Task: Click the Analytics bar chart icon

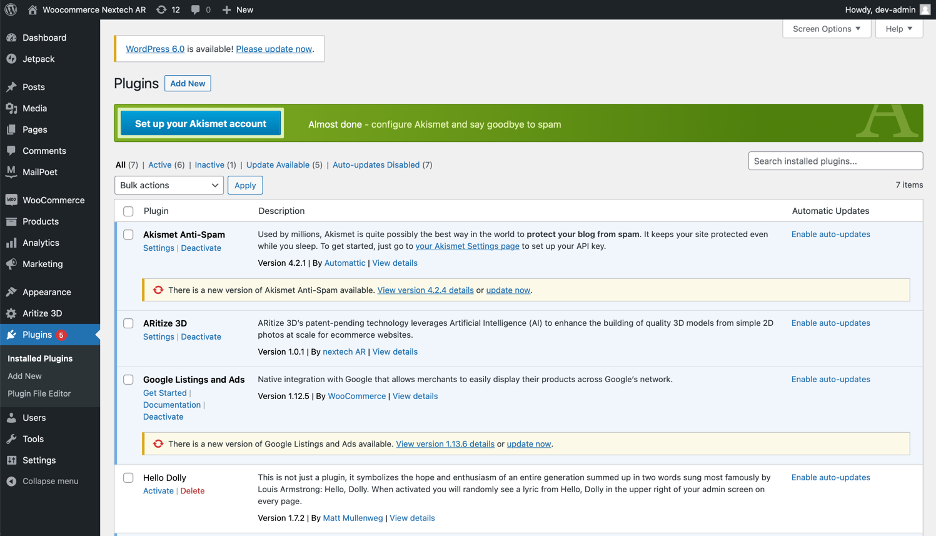Action: [11, 242]
